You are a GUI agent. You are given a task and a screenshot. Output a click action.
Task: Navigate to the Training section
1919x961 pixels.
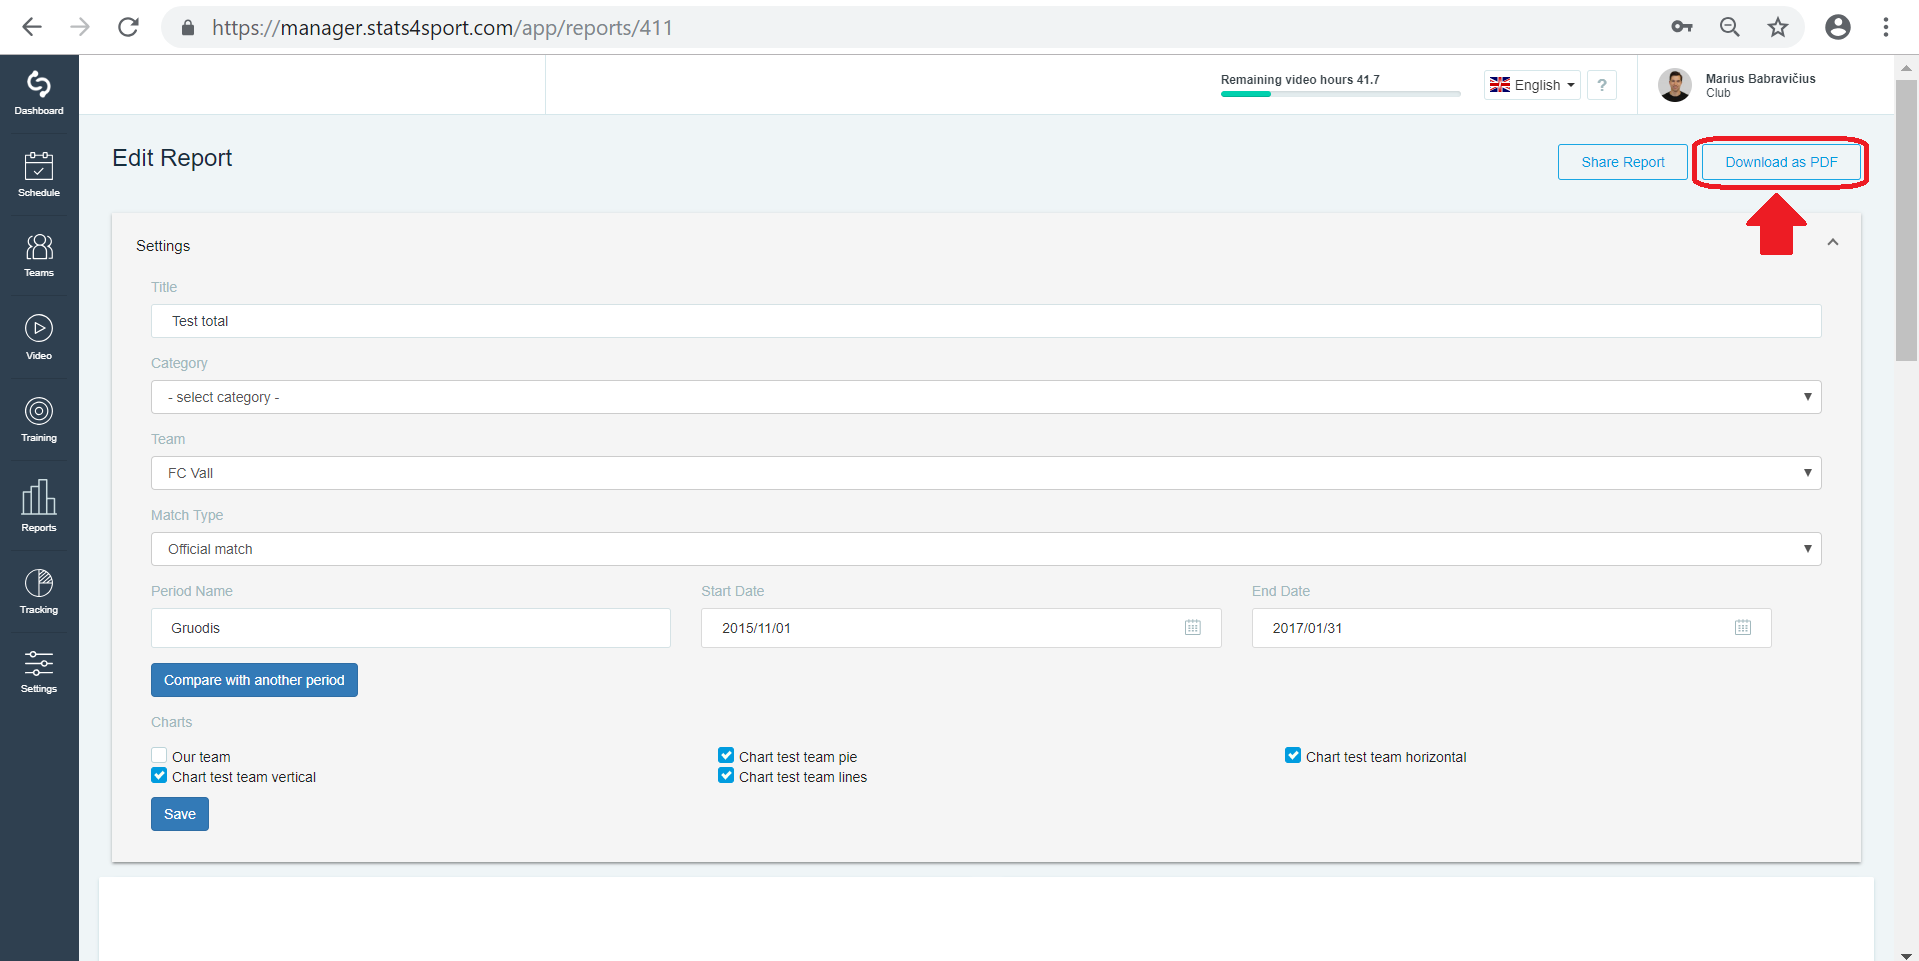coord(39,420)
